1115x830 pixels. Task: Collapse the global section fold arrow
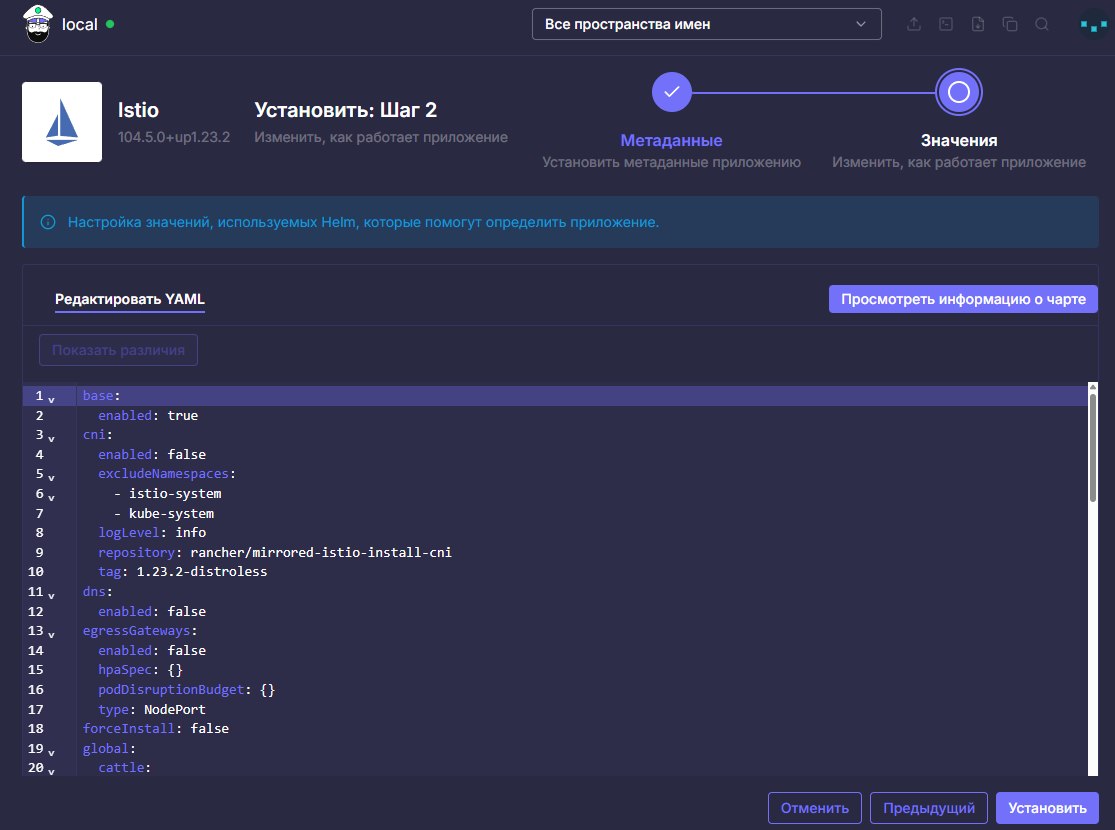click(51, 752)
